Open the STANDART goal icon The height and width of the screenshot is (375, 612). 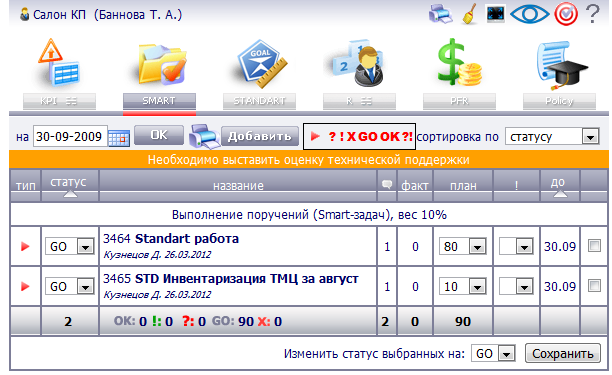(x=261, y=63)
